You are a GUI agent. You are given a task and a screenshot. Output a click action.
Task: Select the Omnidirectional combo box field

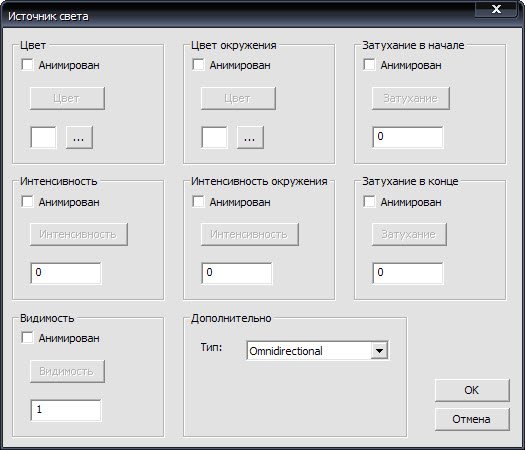(317, 351)
